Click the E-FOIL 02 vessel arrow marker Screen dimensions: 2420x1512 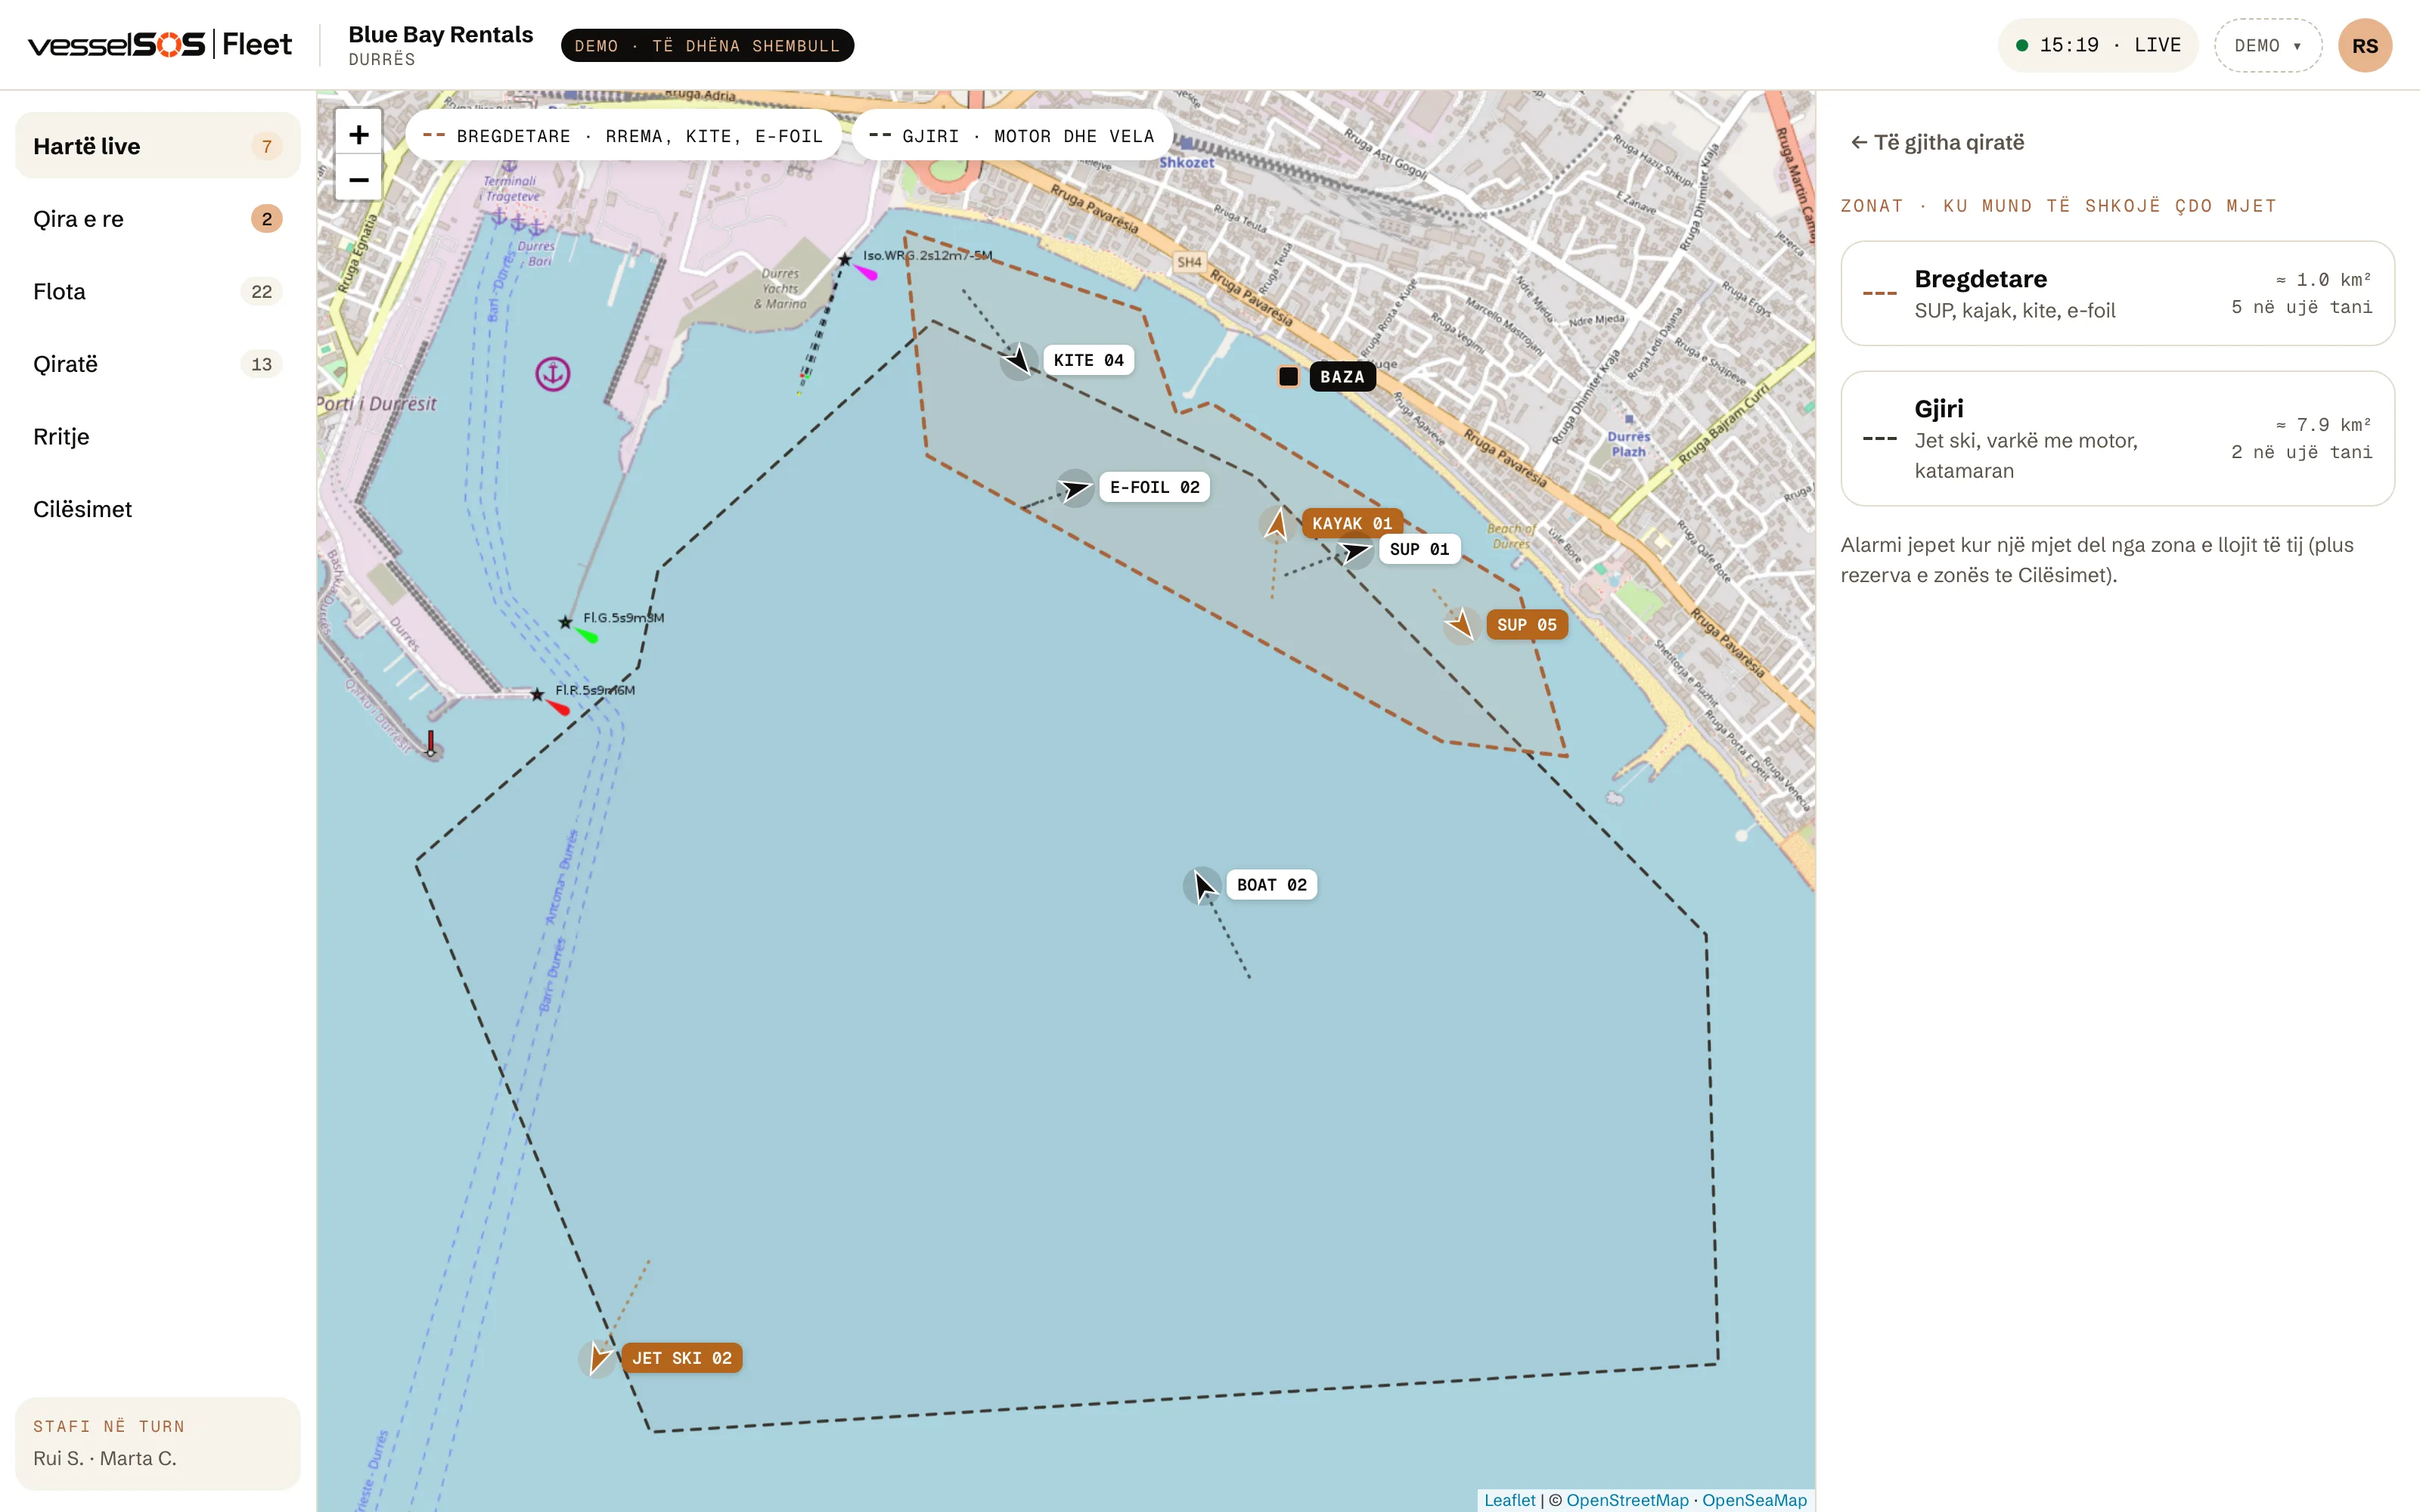(x=1075, y=488)
